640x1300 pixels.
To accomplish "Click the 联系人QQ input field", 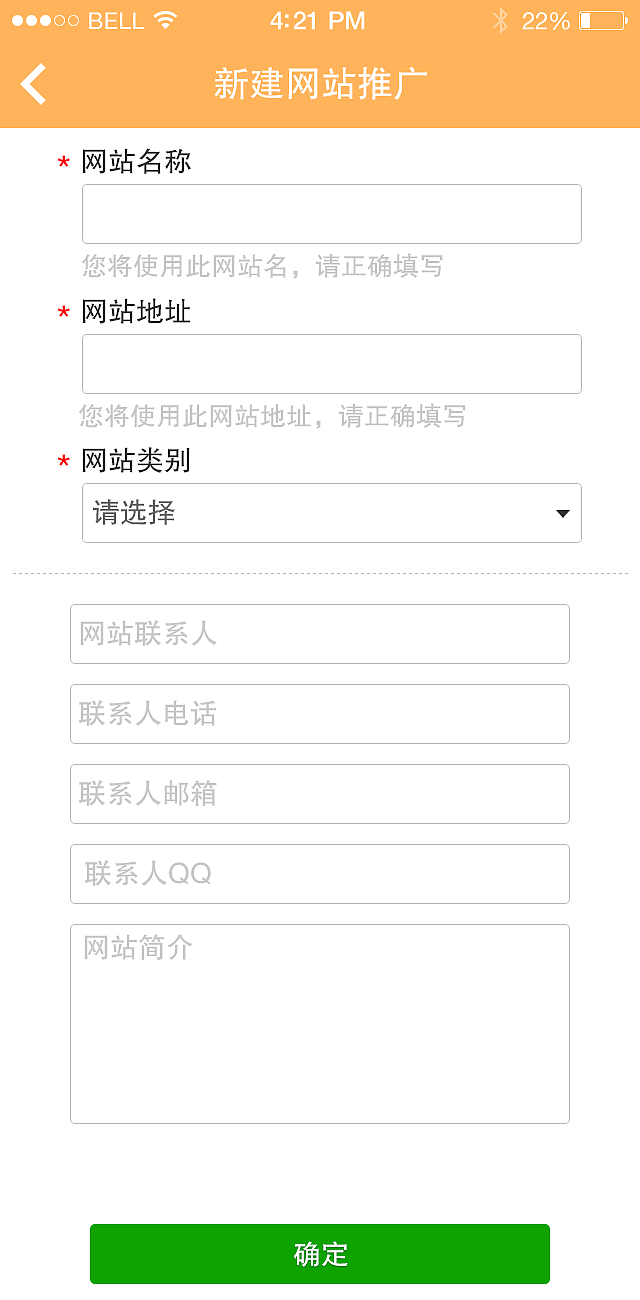I will tap(320, 873).
